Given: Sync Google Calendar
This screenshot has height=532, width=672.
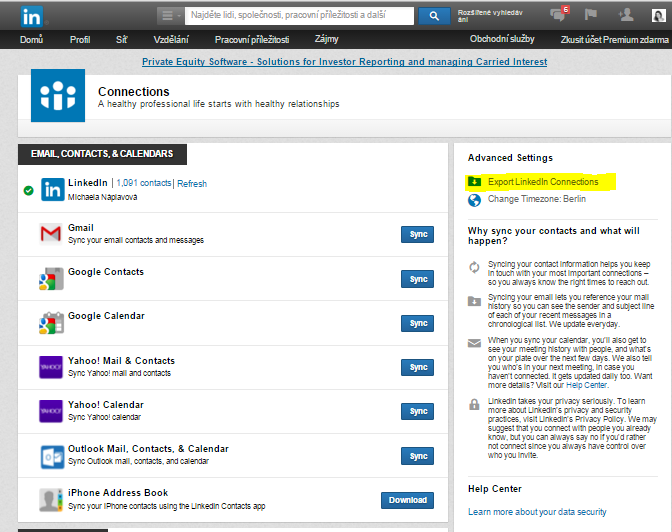Looking at the screenshot, I should (417, 323).
